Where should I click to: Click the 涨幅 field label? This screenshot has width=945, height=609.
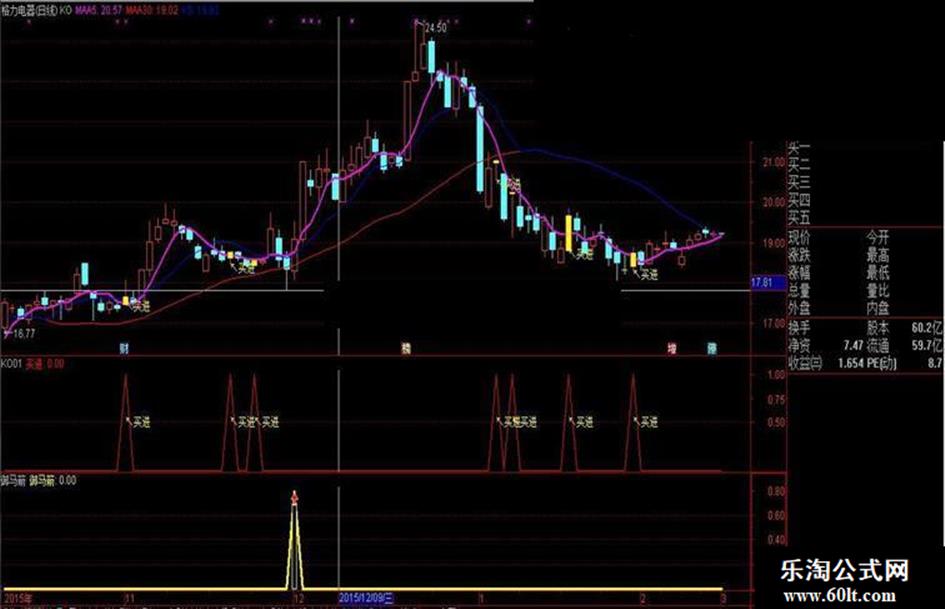[x=799, y=272]
